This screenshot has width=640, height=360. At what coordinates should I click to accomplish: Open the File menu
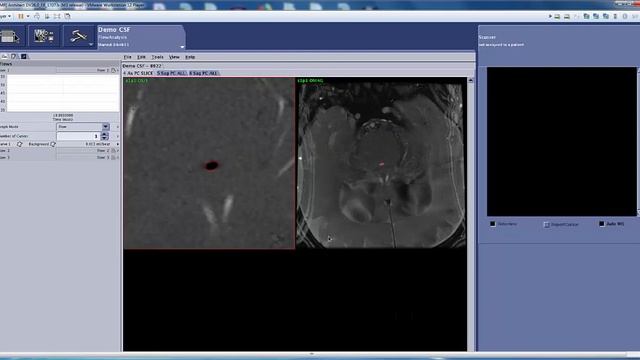pos(128,57)
